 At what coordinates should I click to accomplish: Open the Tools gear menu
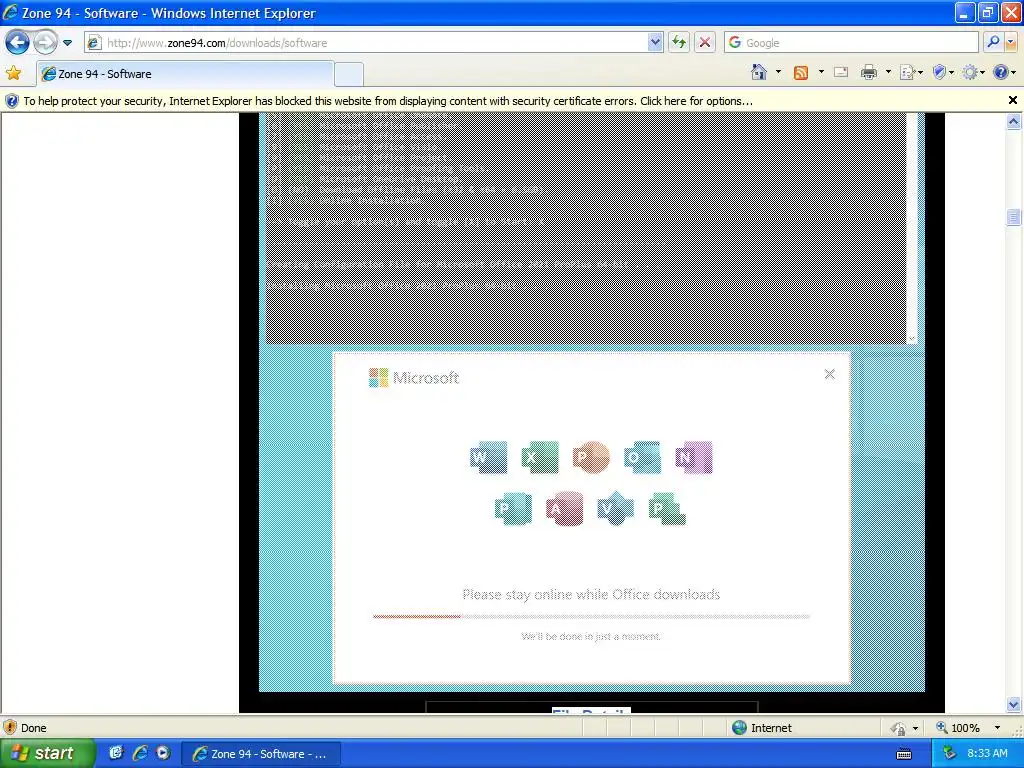[x=972, y=72]
